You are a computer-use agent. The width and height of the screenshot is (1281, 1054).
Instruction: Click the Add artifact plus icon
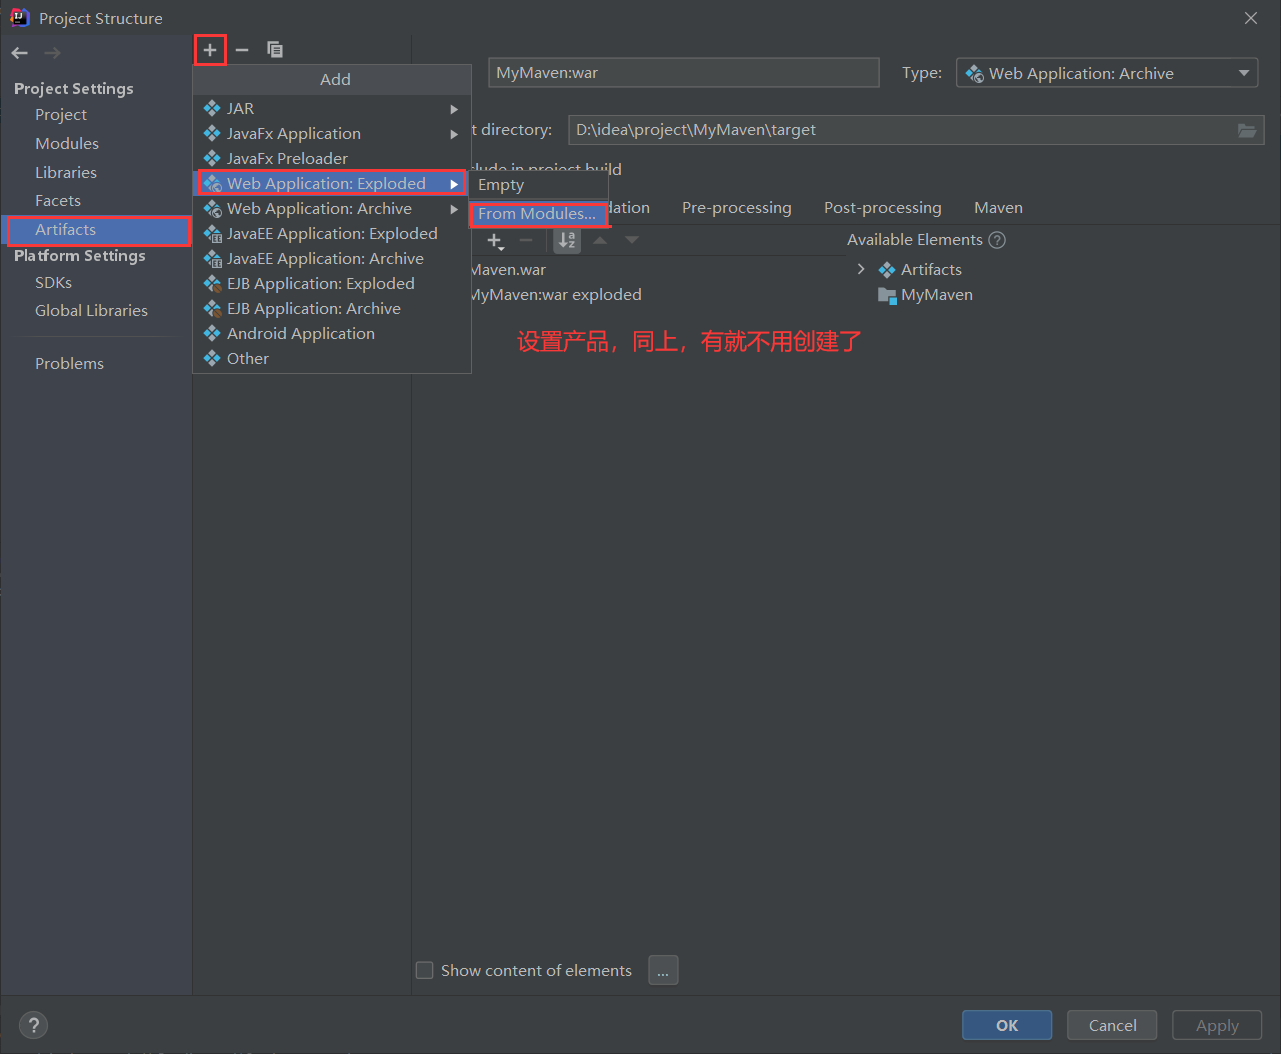click(x=210, y=50)
